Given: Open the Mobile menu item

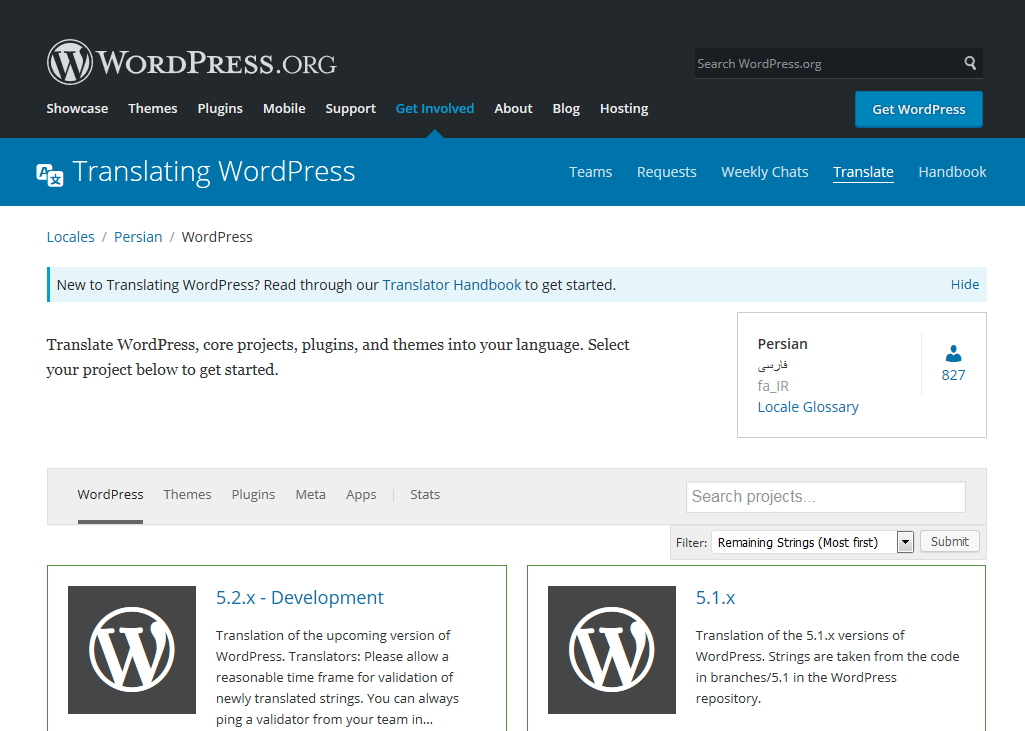Looking at the screenshot, I should click(284, 109).
